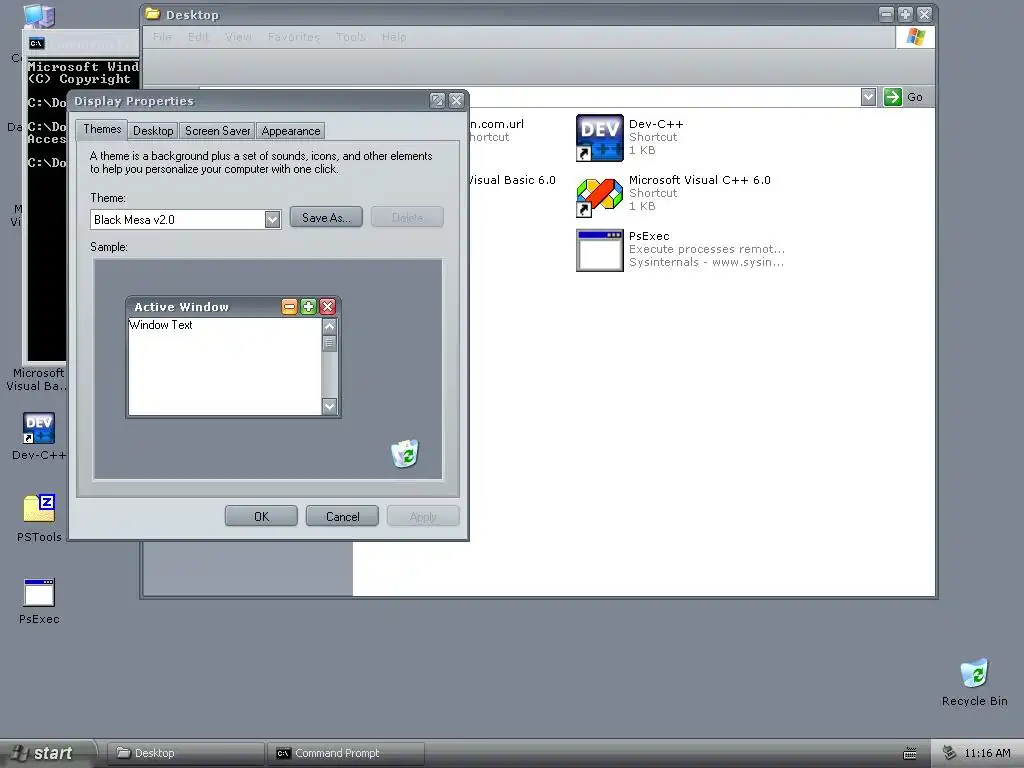Open the Help menu in Desktop window

tap(394, 37)
